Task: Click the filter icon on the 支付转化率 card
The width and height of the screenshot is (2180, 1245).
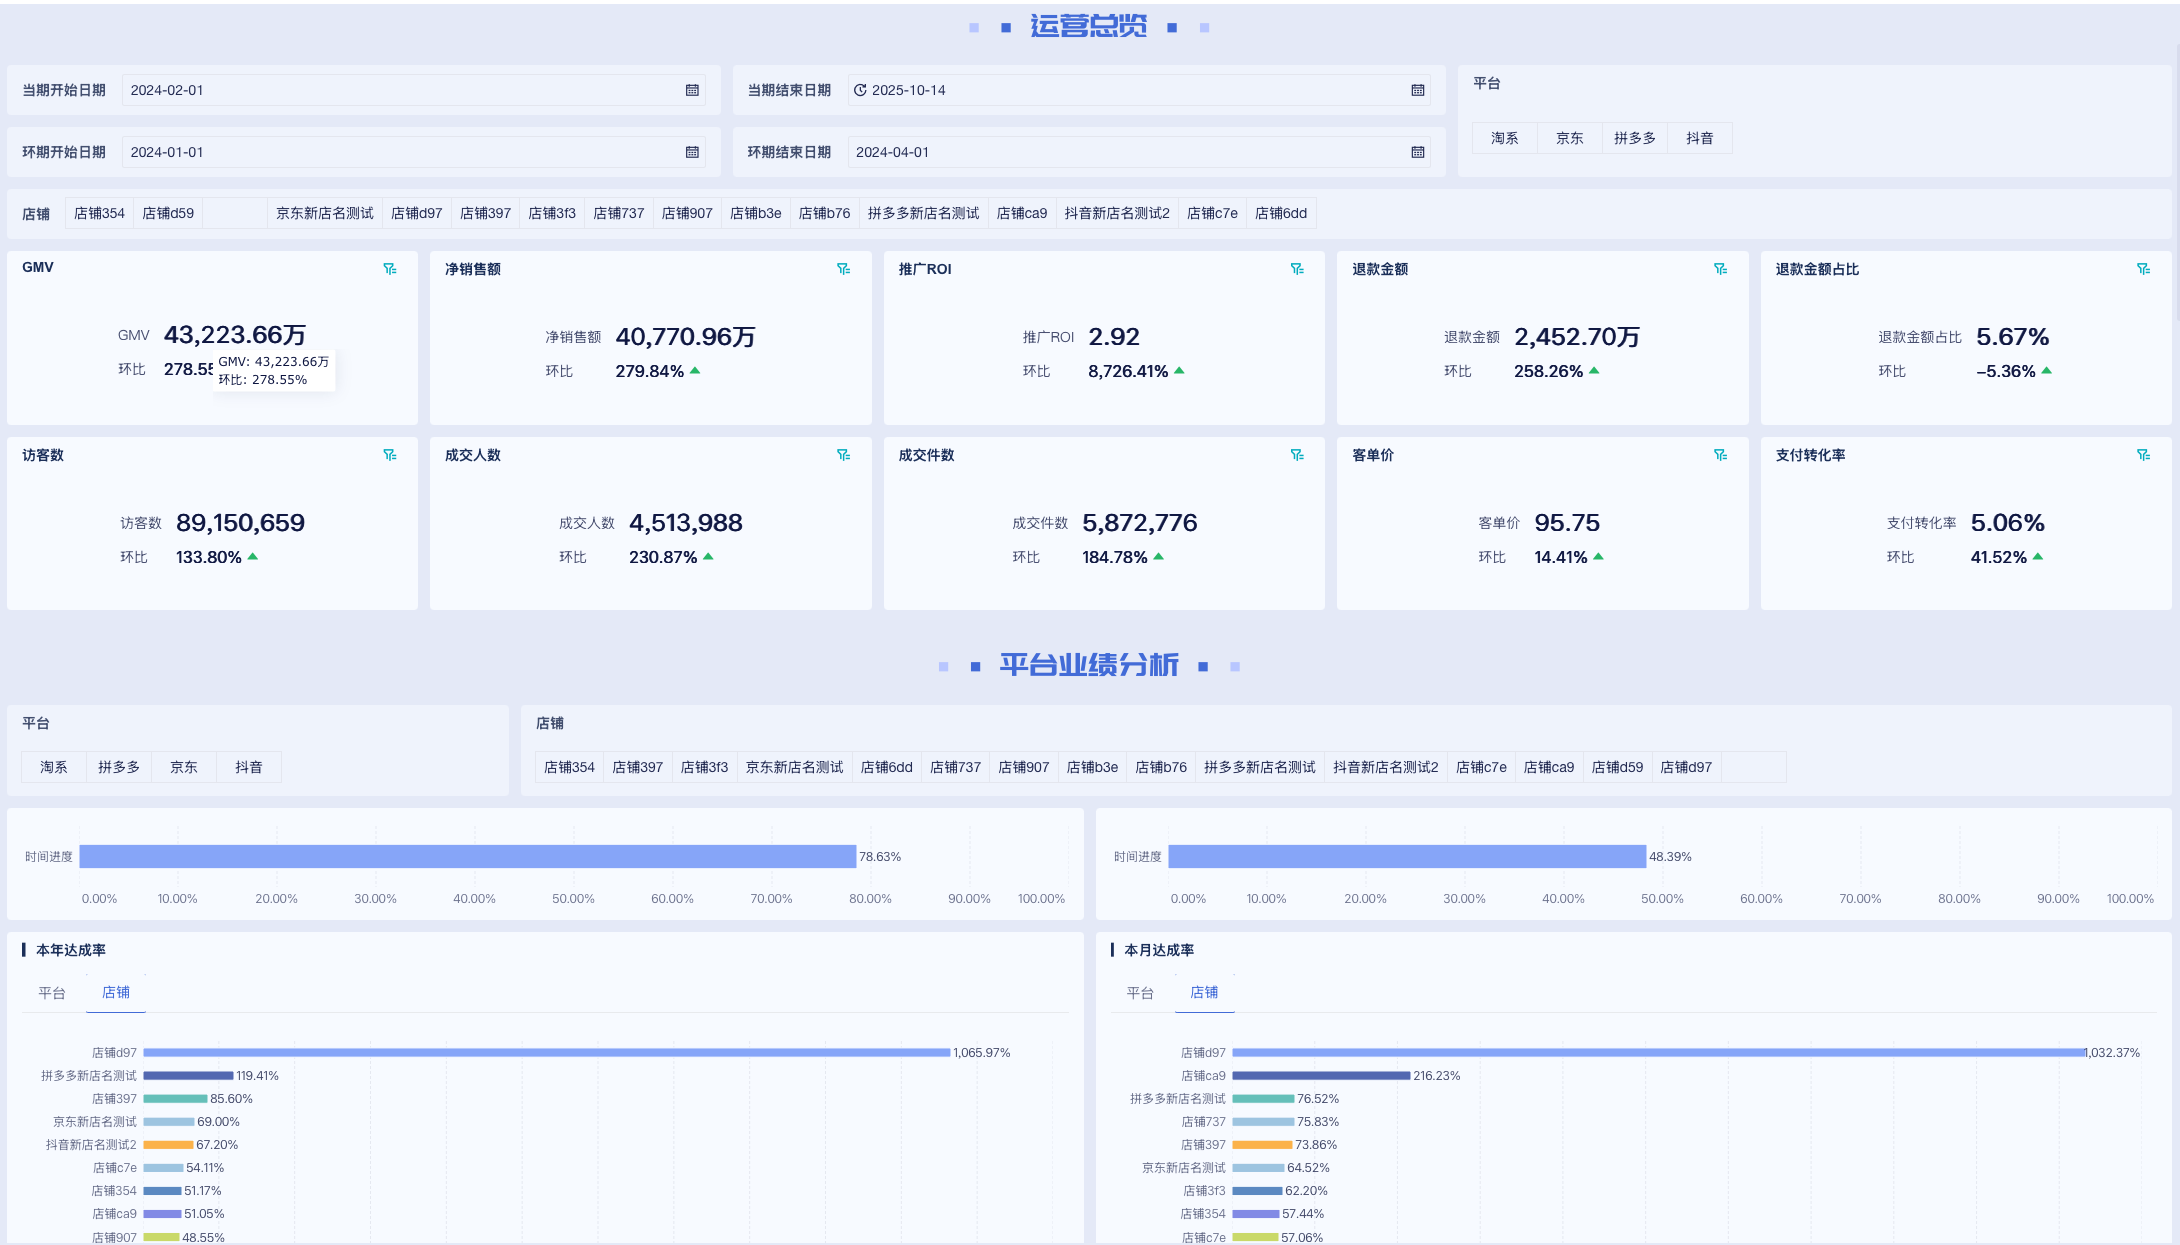Action: point(2143,455)
